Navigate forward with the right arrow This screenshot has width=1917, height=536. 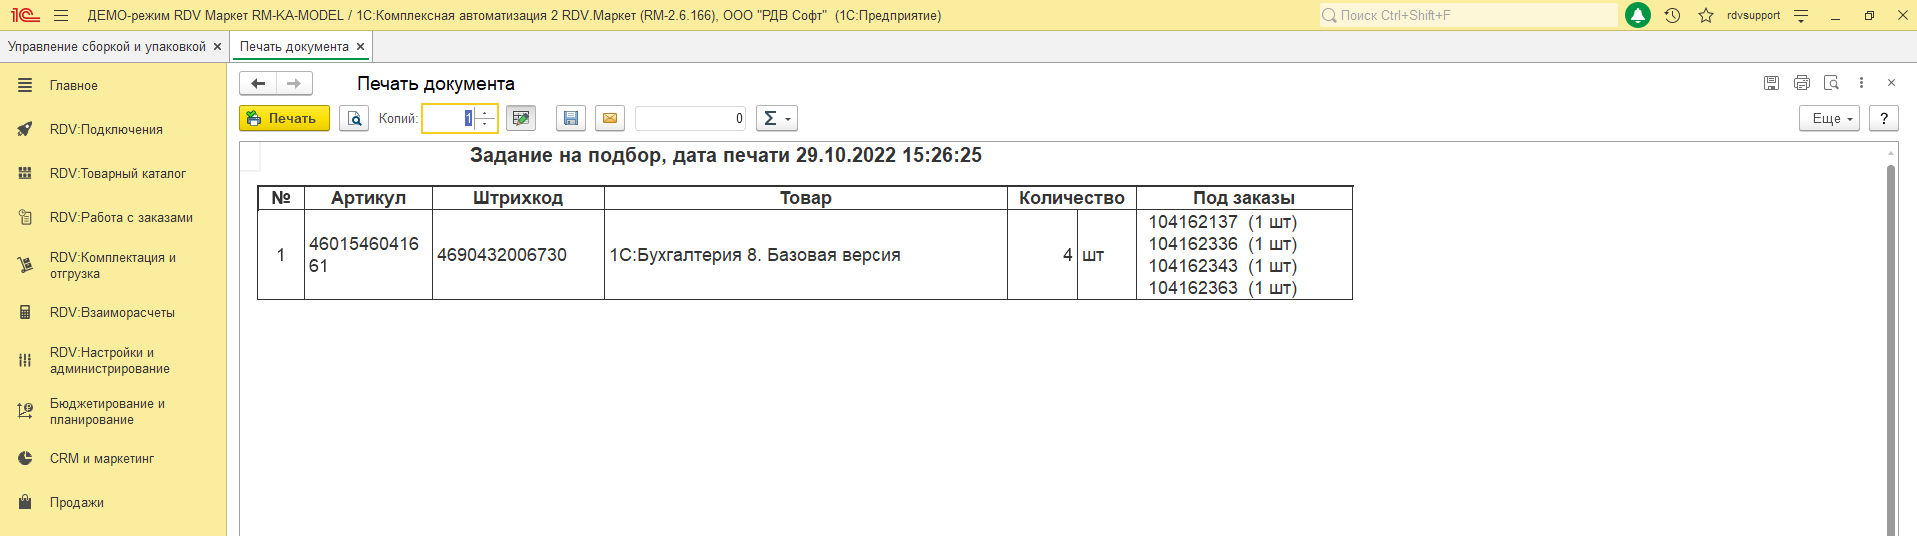pos(294,83)
